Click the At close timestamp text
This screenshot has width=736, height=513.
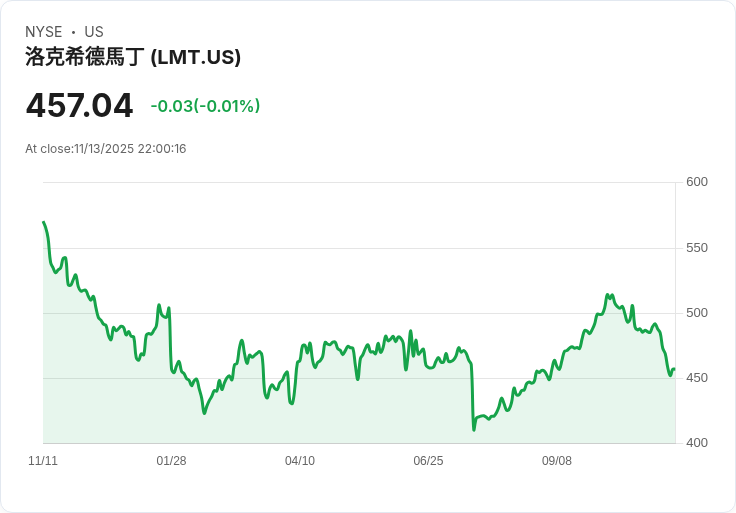106,149
